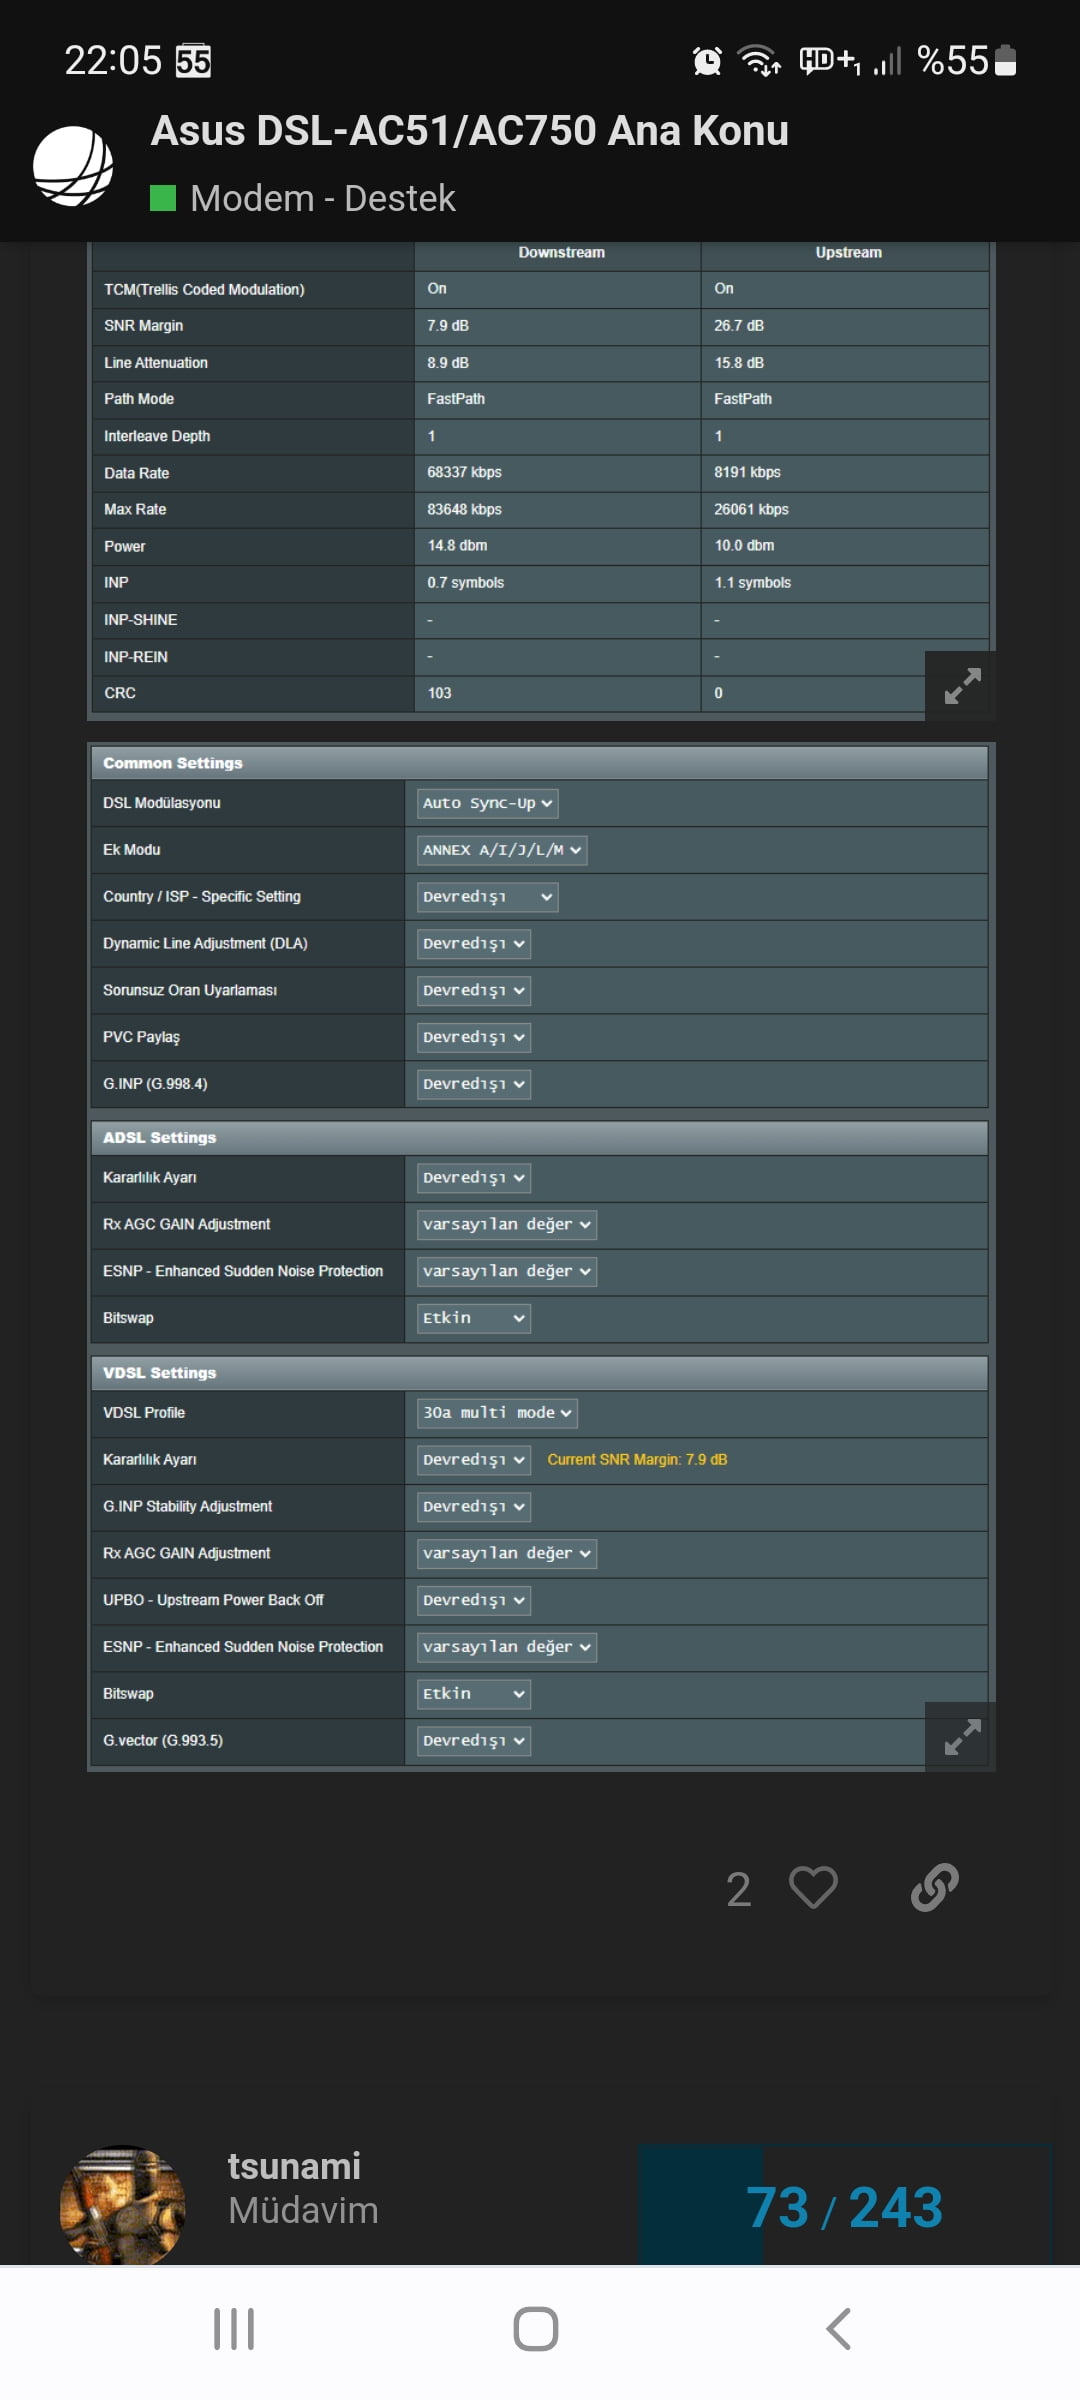1080x2400 pixels.
Task: Open the UPBO Upstream Power Back Off dropdown
Action: [473, 1600]
